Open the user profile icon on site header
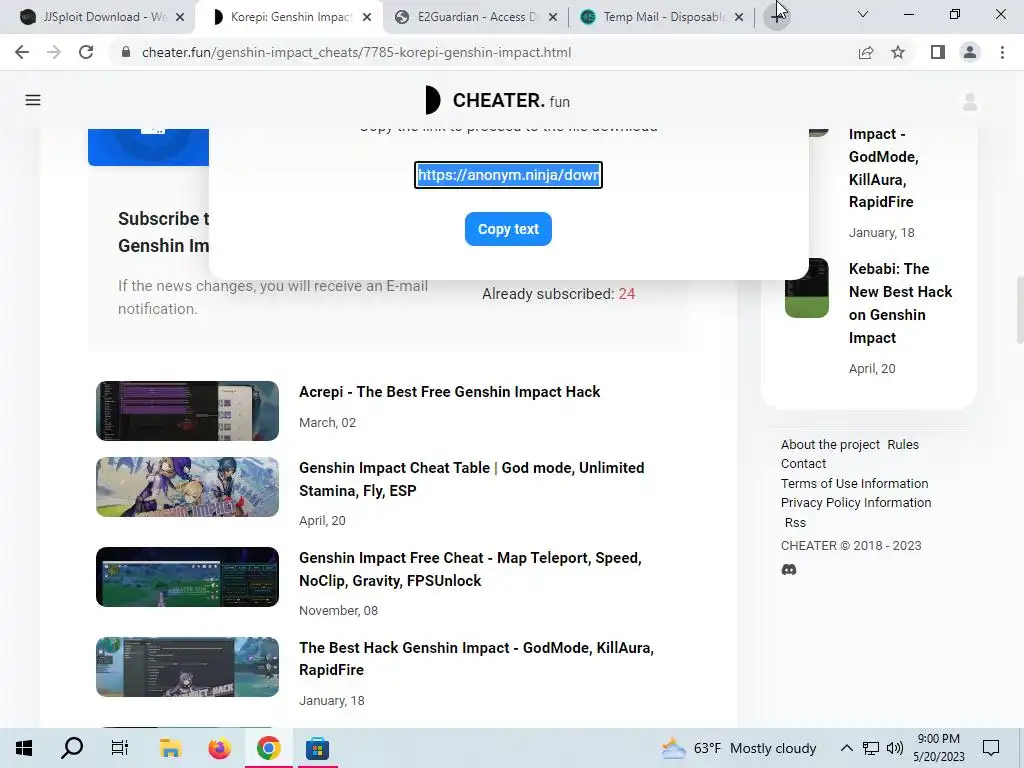The image size is (1024, 768). coord(970,102)
